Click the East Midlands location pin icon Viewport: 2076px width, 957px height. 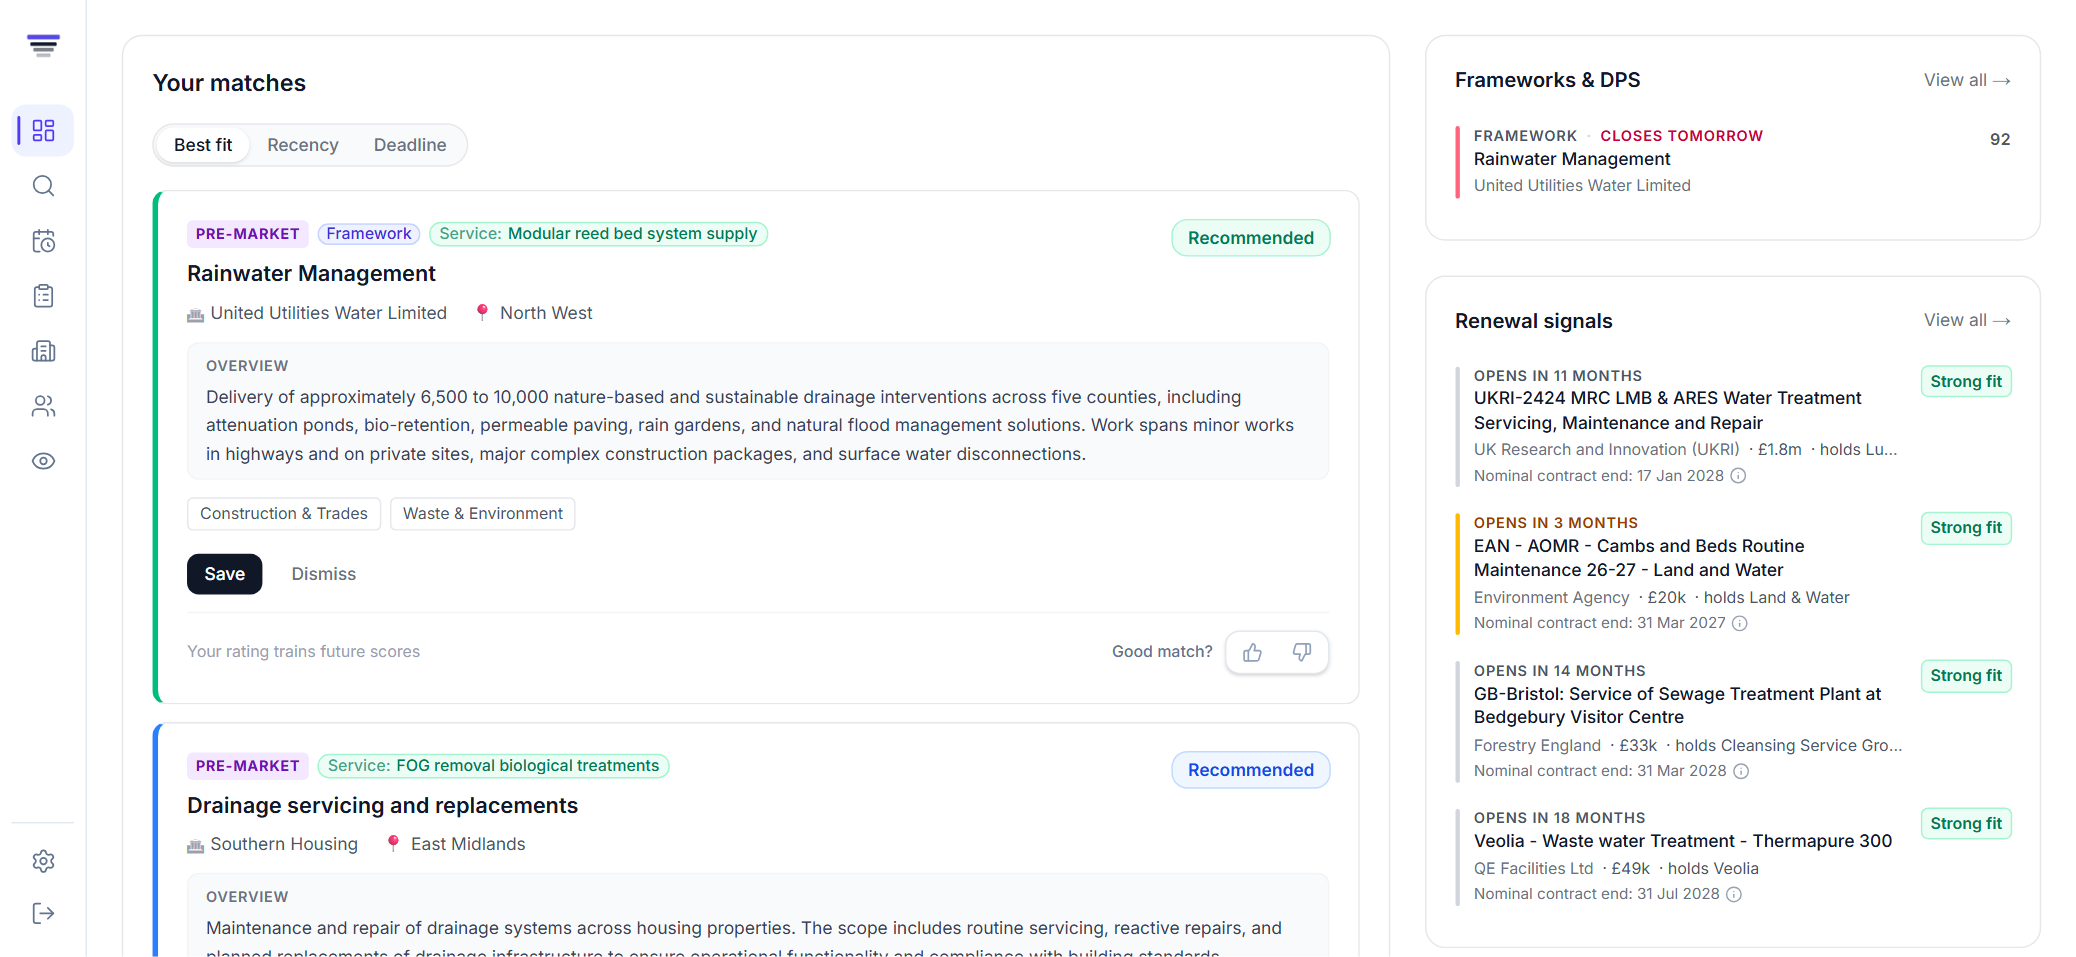pos(393,844)
